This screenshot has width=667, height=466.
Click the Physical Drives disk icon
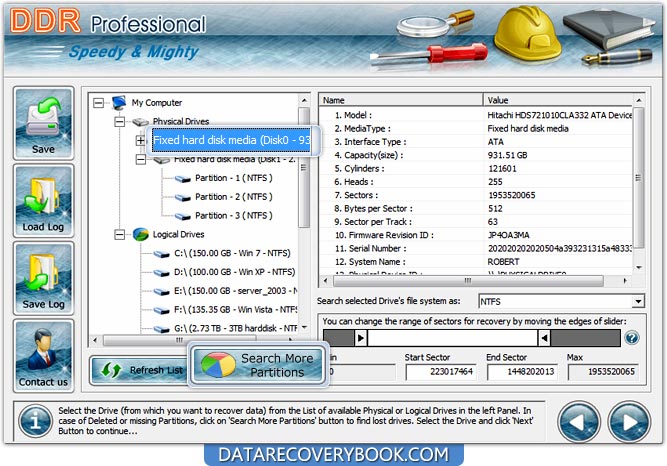pos(140,122)
